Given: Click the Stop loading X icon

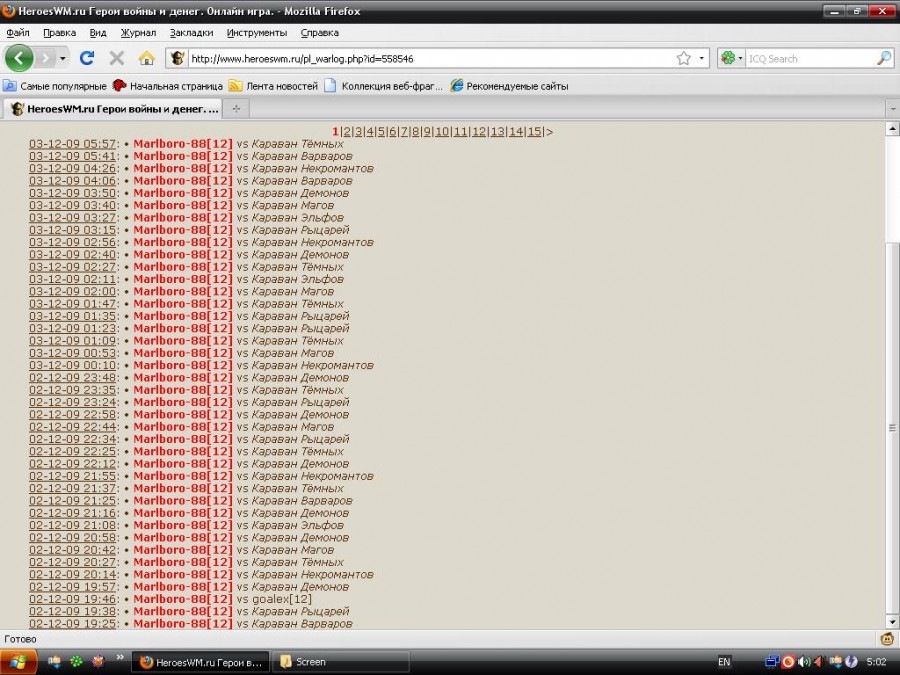Looking at the screenshot, I should pyautogui.click(x=117, y=58).
